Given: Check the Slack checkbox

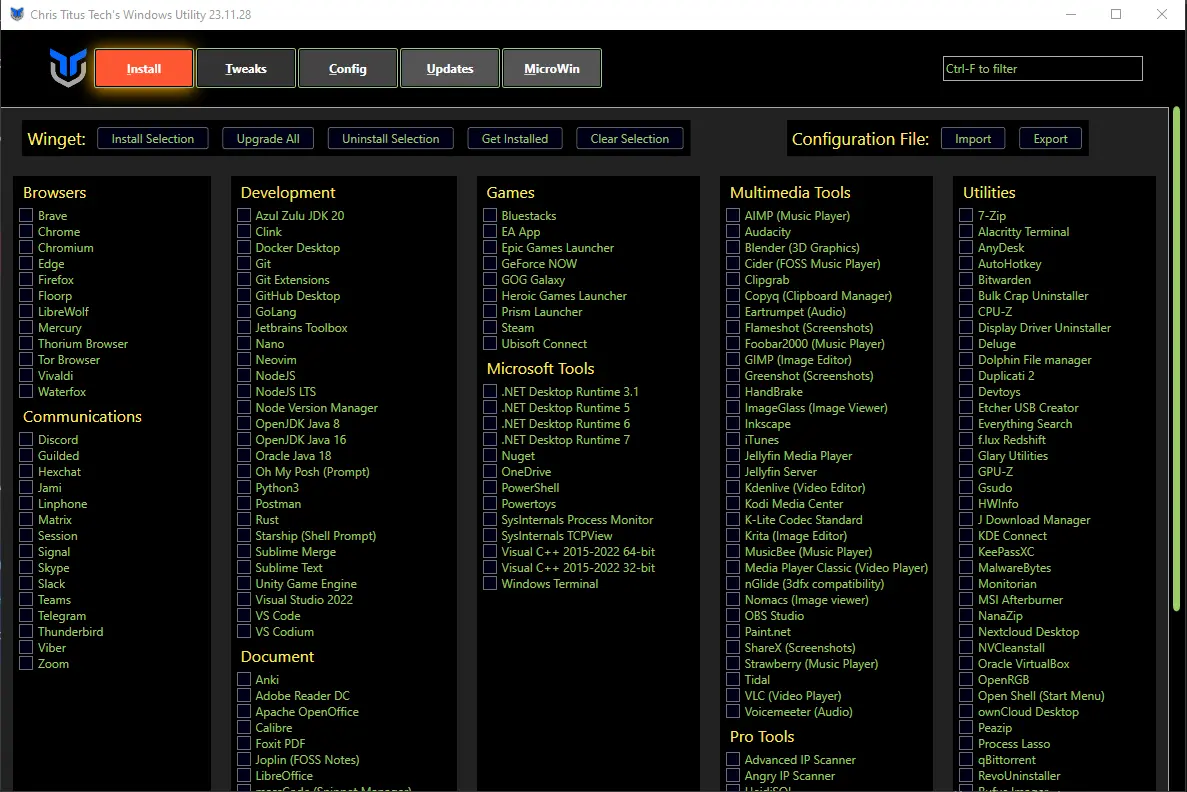Looking at the screenshot, I should (26, 584).
